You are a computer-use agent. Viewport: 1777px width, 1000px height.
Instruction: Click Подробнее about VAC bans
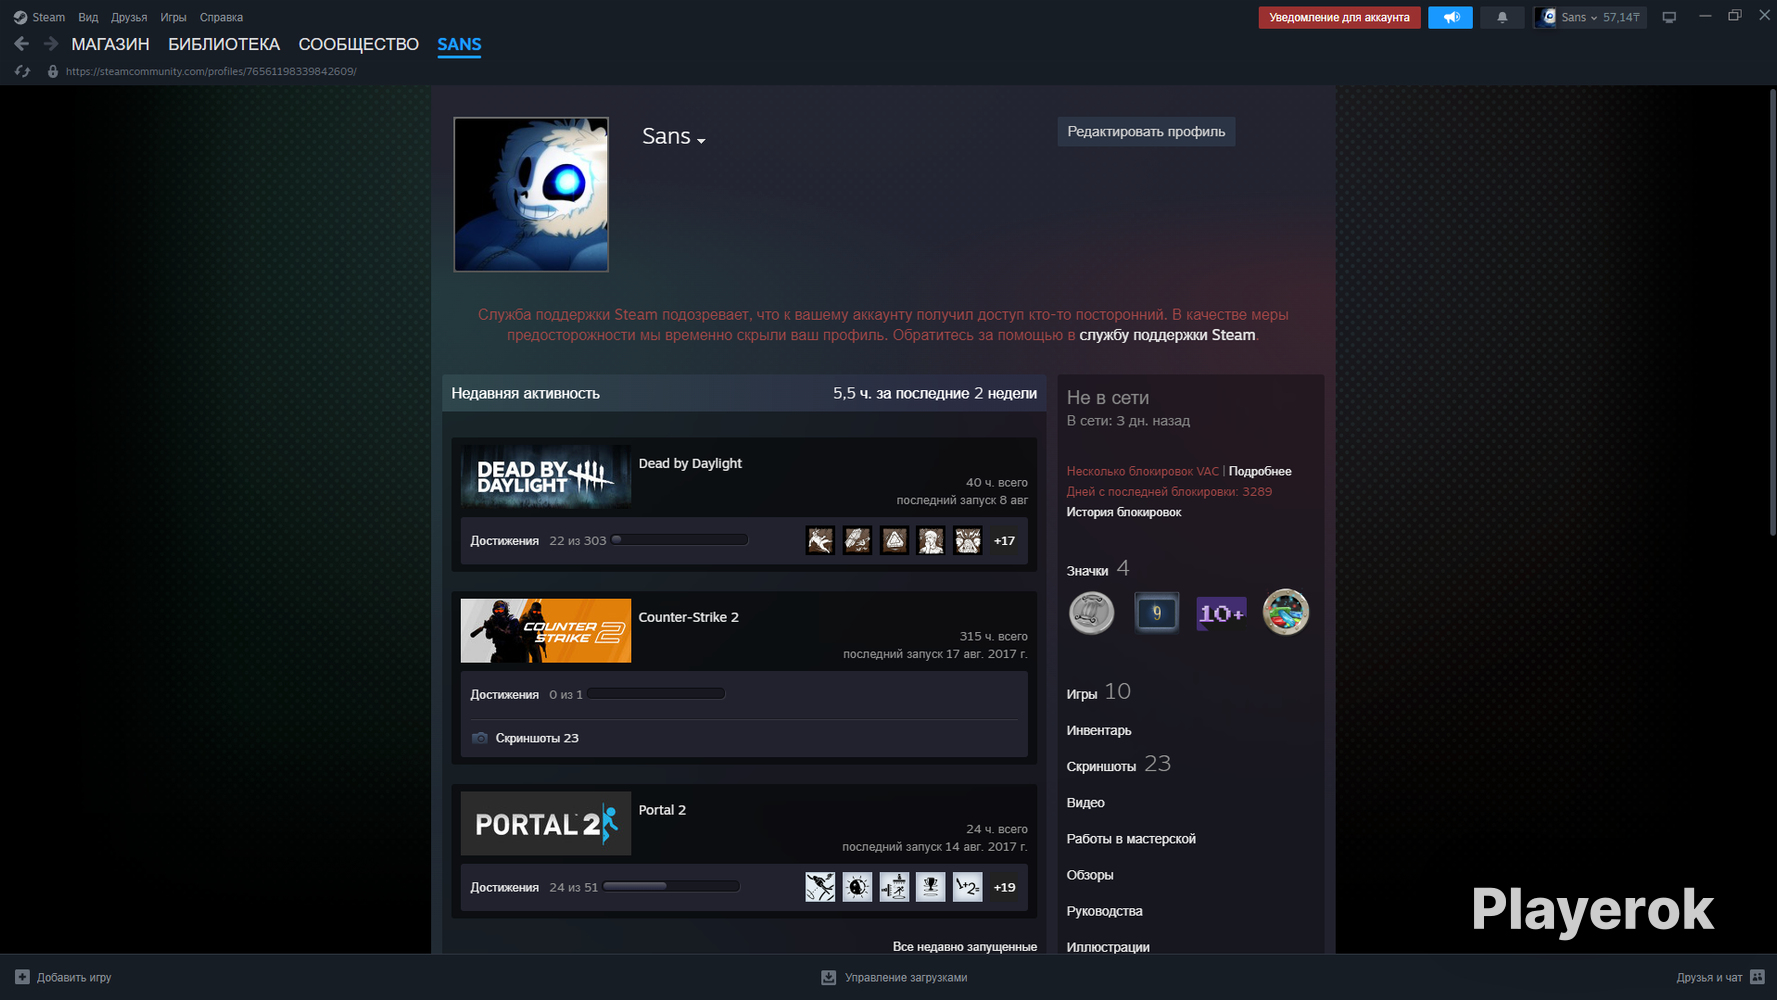coord(1260,471)
